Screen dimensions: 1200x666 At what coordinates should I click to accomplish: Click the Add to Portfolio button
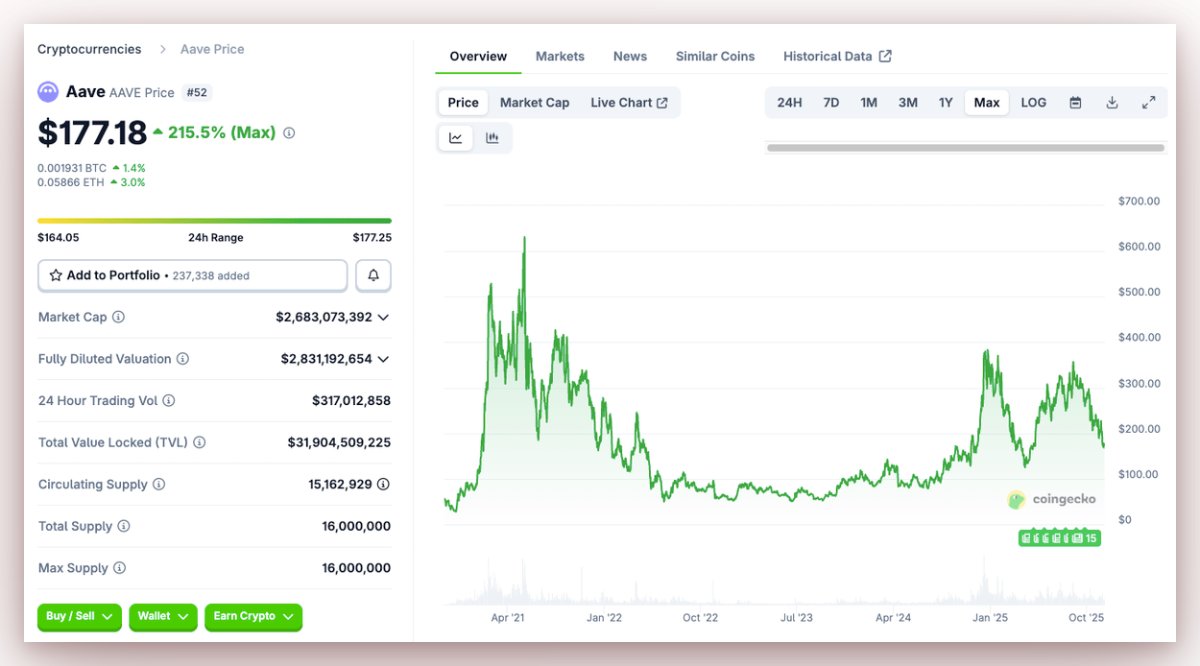(193, 275)
